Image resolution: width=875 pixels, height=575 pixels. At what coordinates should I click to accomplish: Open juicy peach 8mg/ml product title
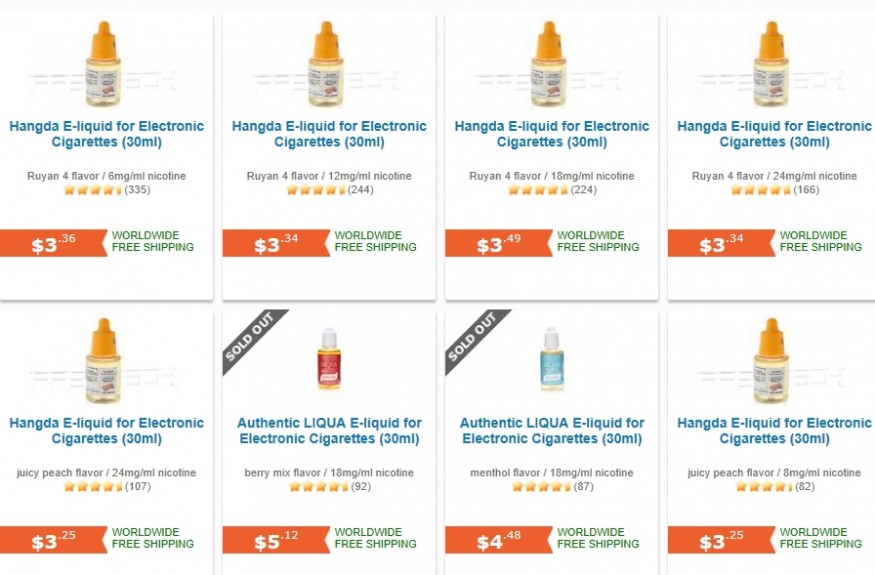tap(774, 431)
